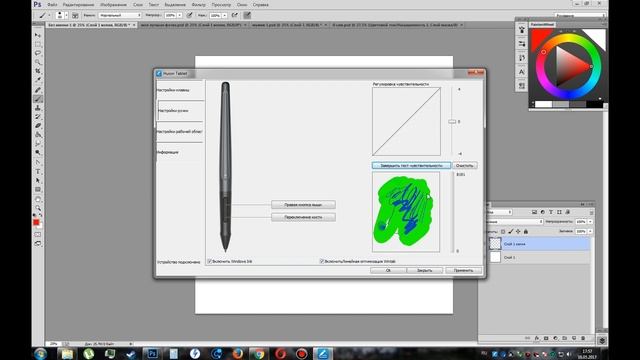Change screen mode icon in toolbar
The width and height of the screenshot is (640, 360).
38,244
